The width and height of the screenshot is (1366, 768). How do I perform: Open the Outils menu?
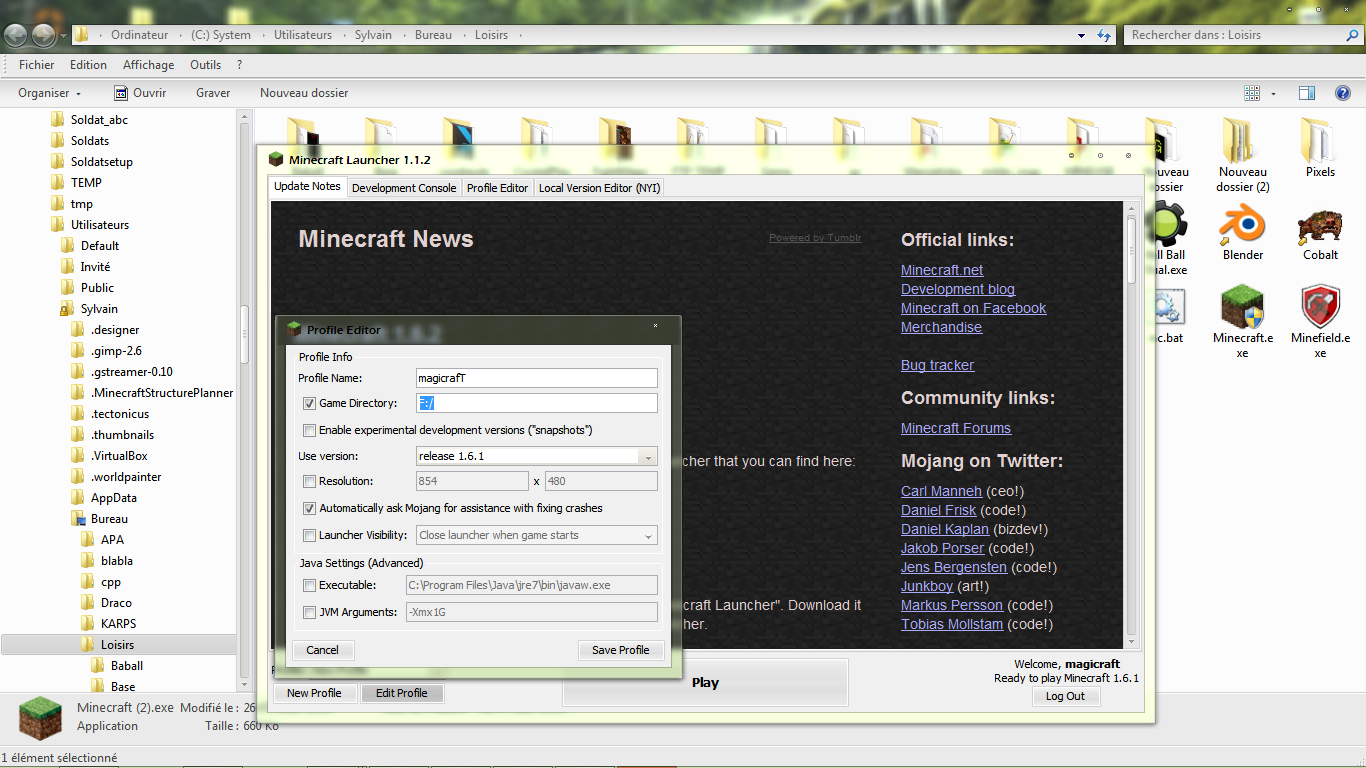(x=205, y=65)
